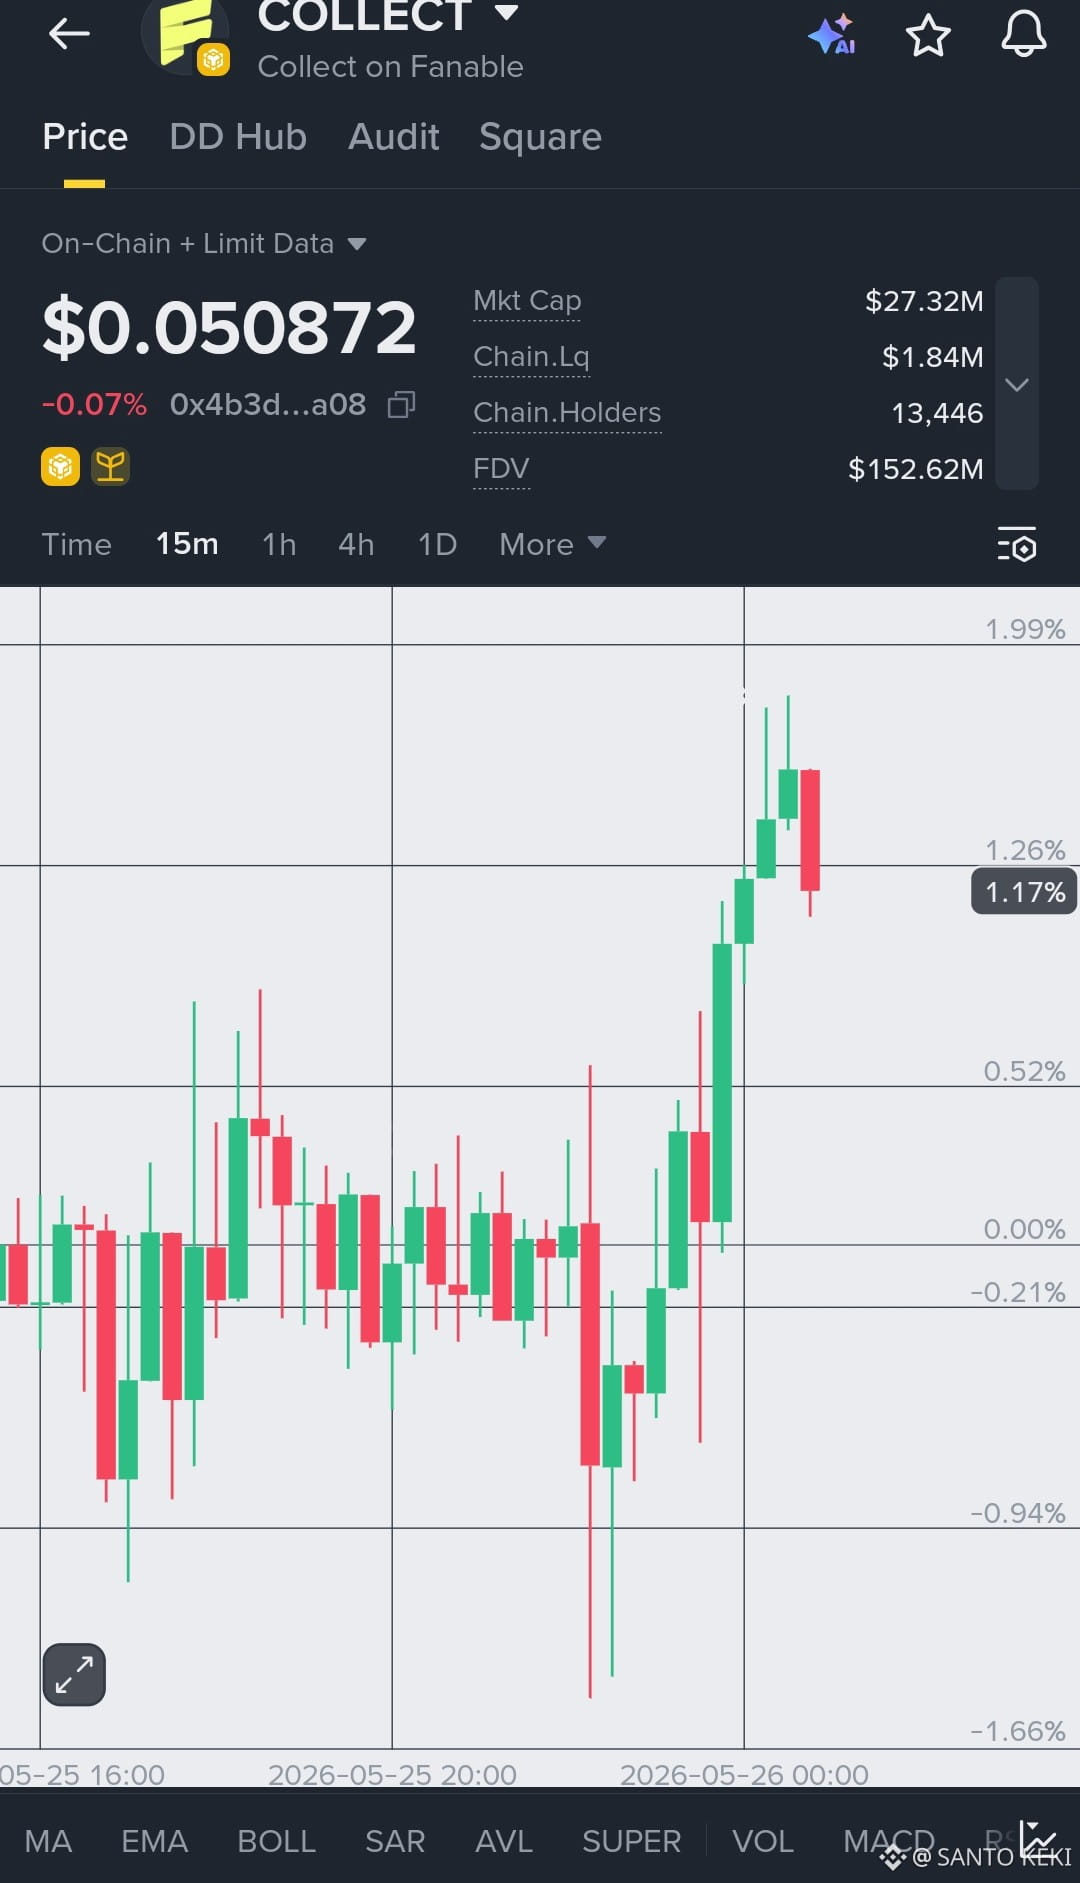
Task: Copy the contract address 0x4b3d...a08
Action: (x=401, y=404)
